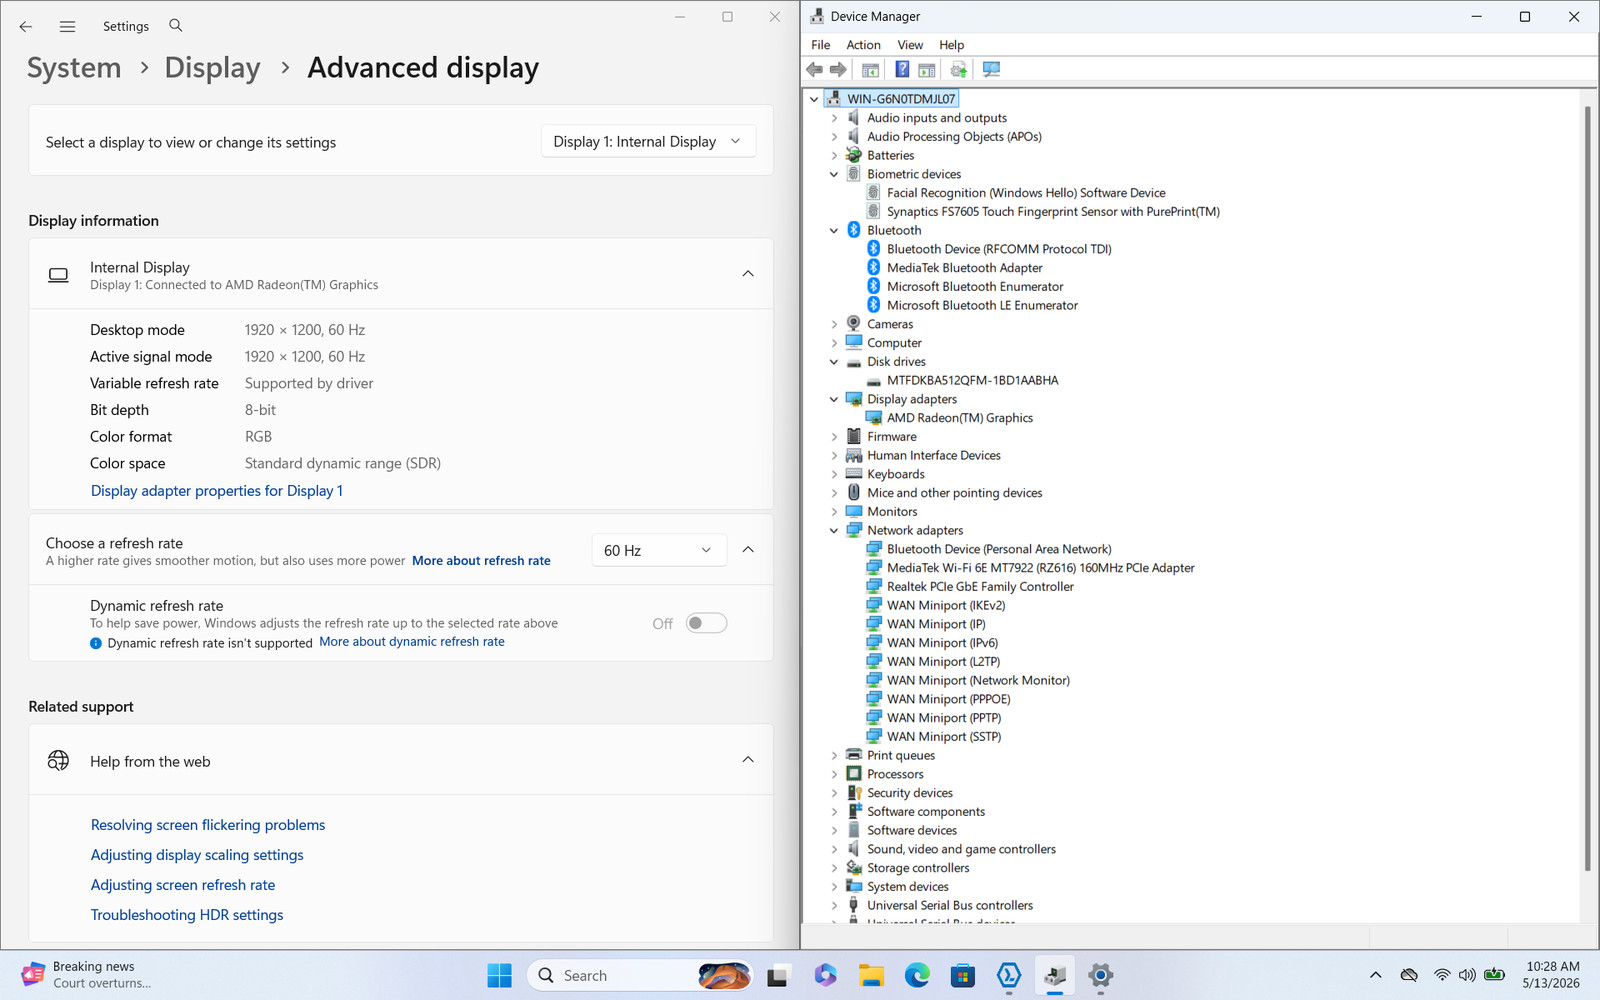This screenshot has height=1000, width=1600.
Task: Open Adjusting screen refresh rate link
Action: pos(183,885)
